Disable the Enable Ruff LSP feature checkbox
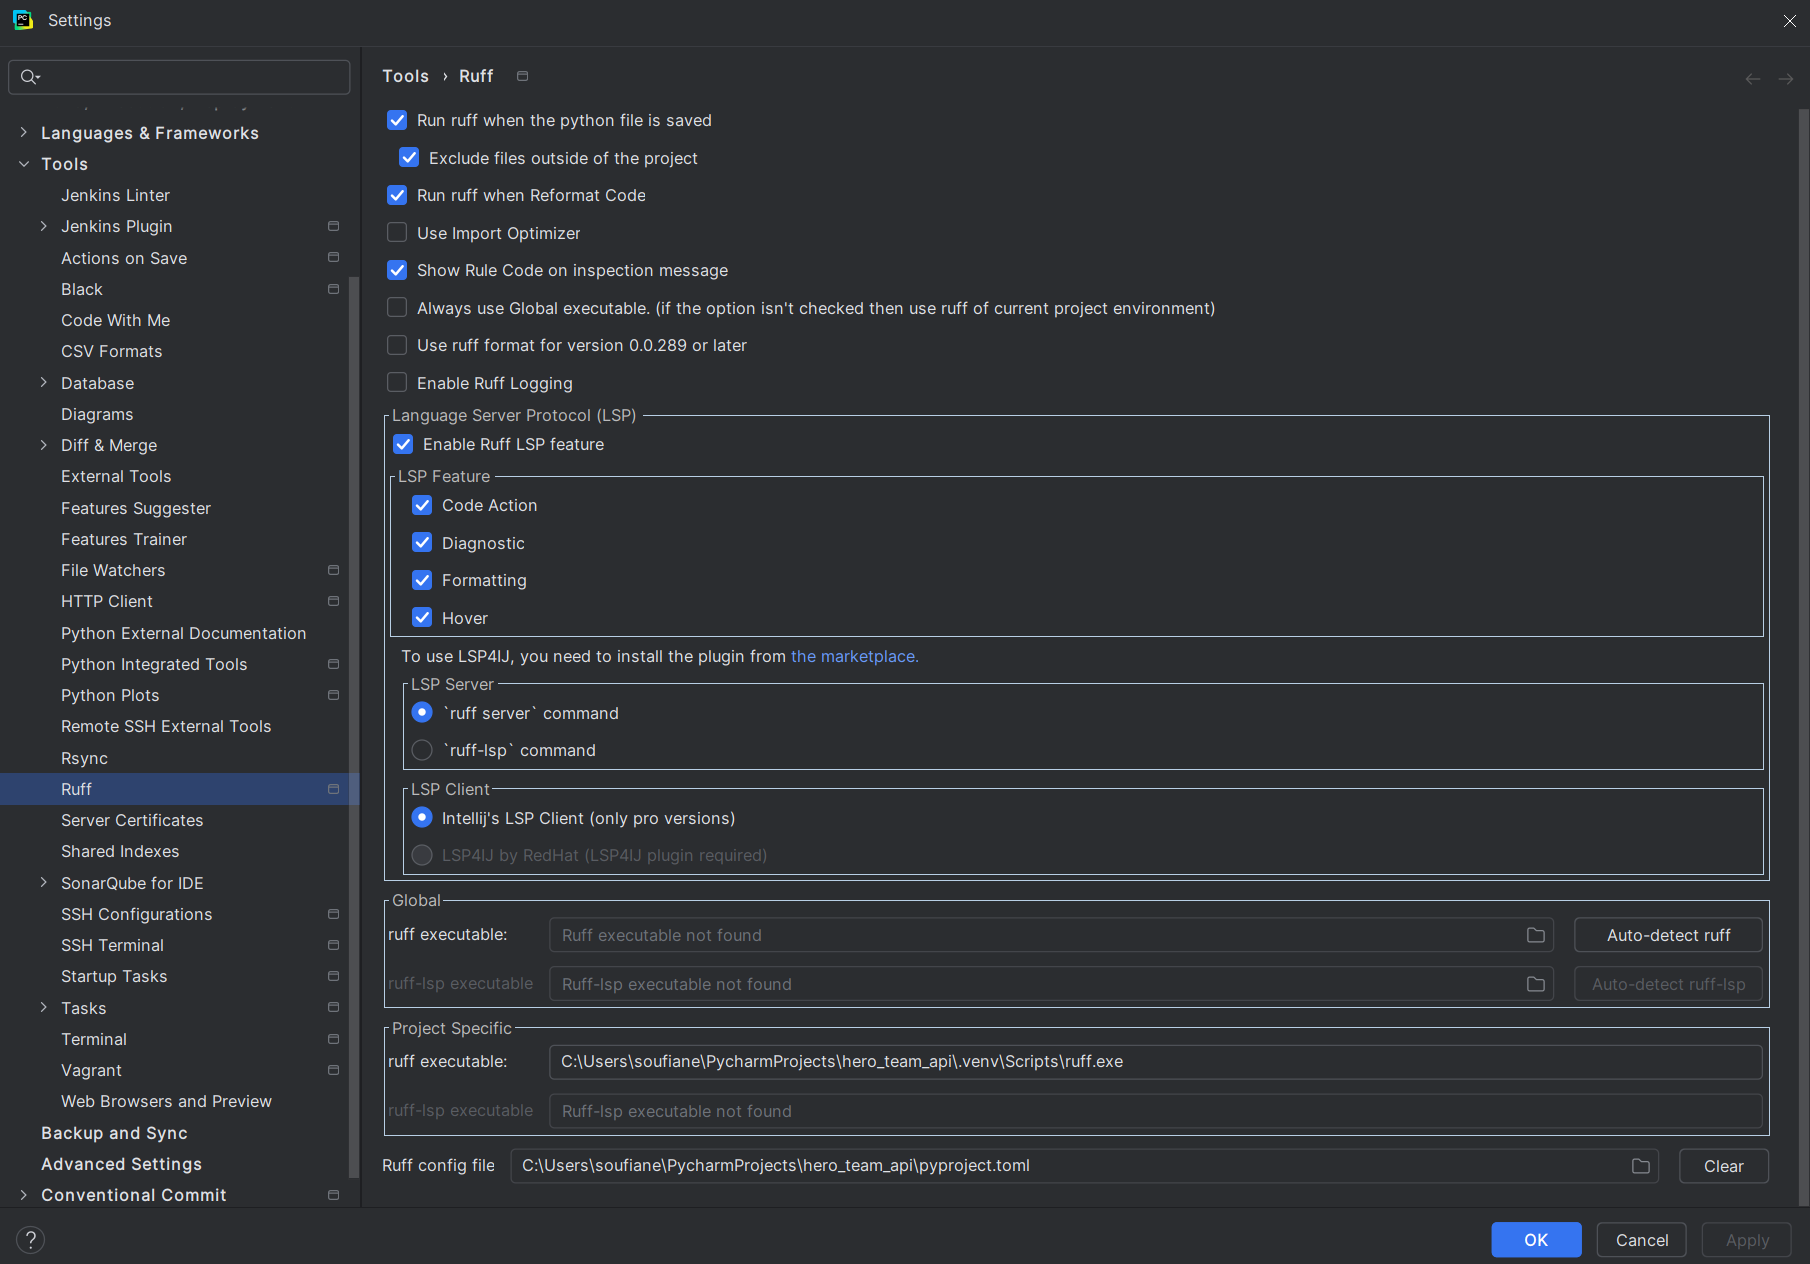Screen dimensions: 1810x1264 [x=403, y=444]
